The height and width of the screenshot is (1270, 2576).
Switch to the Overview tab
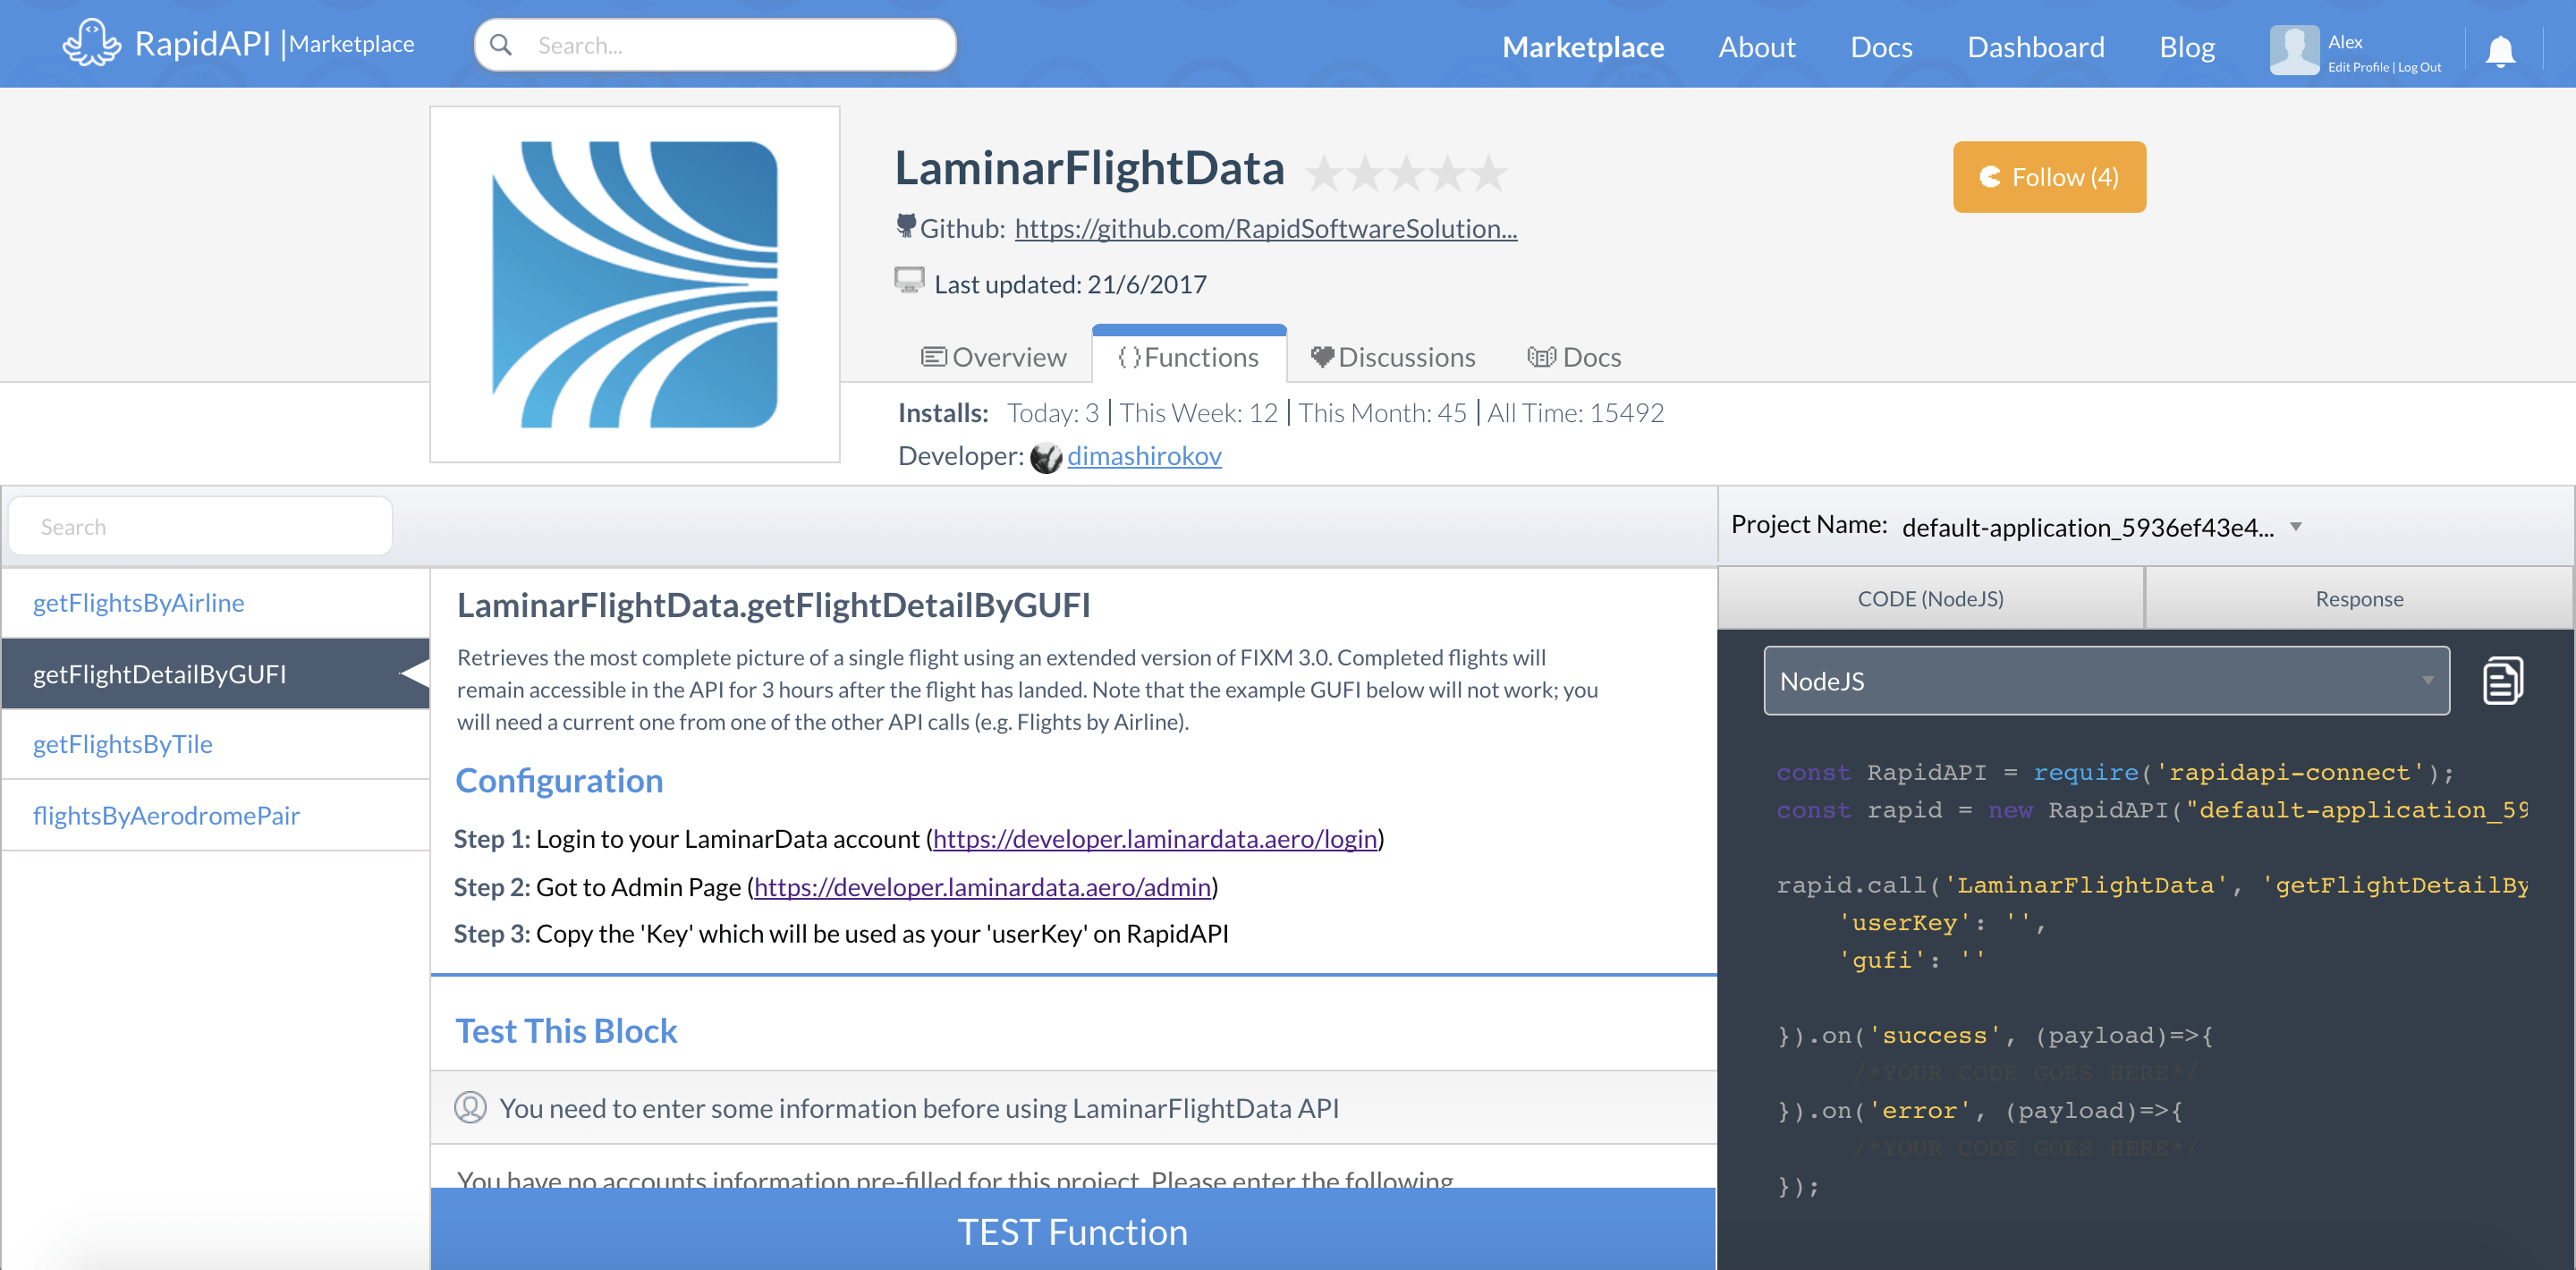click(993, 357)
